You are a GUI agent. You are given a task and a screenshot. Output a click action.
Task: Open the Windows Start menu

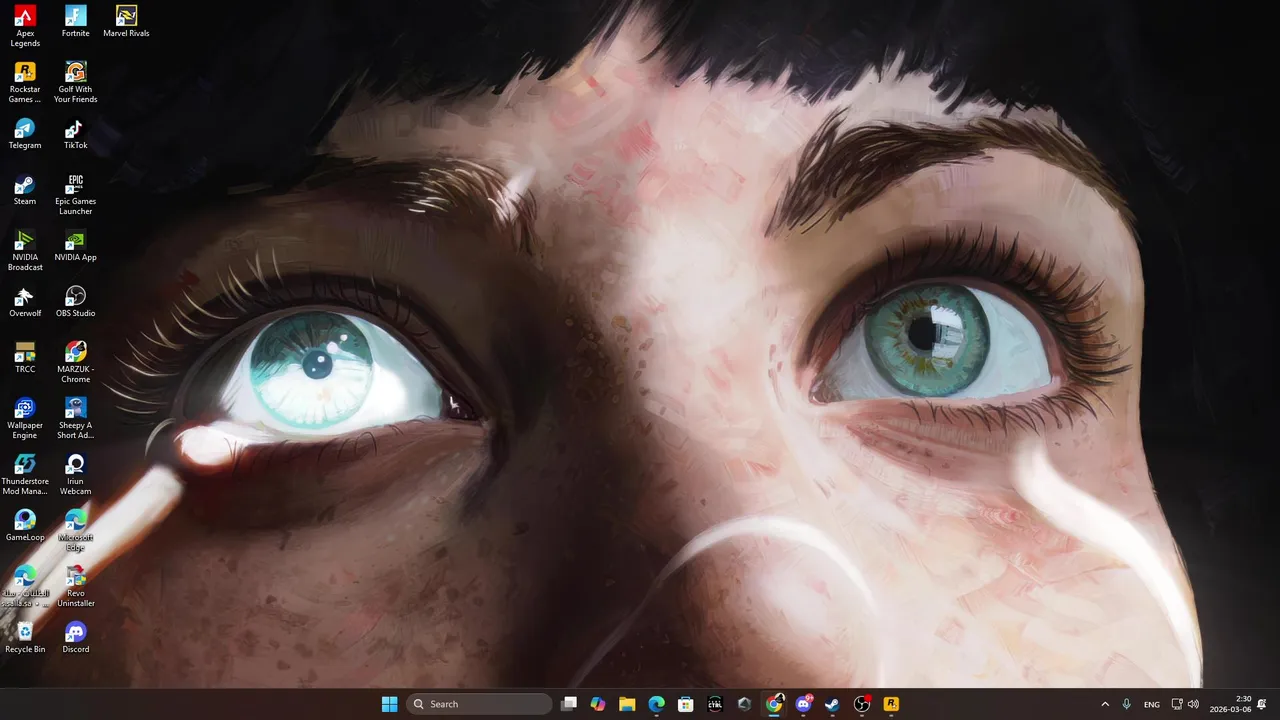[389, 704]
